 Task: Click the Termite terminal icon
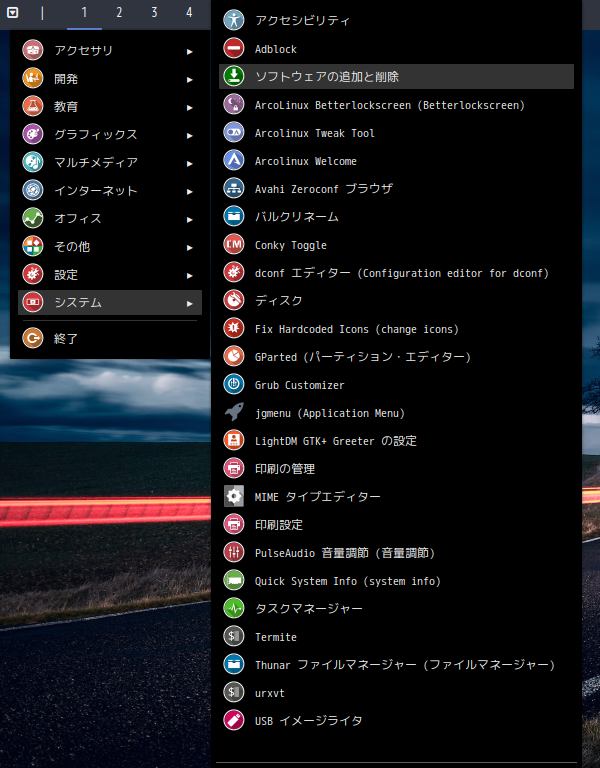pos(234,636)
